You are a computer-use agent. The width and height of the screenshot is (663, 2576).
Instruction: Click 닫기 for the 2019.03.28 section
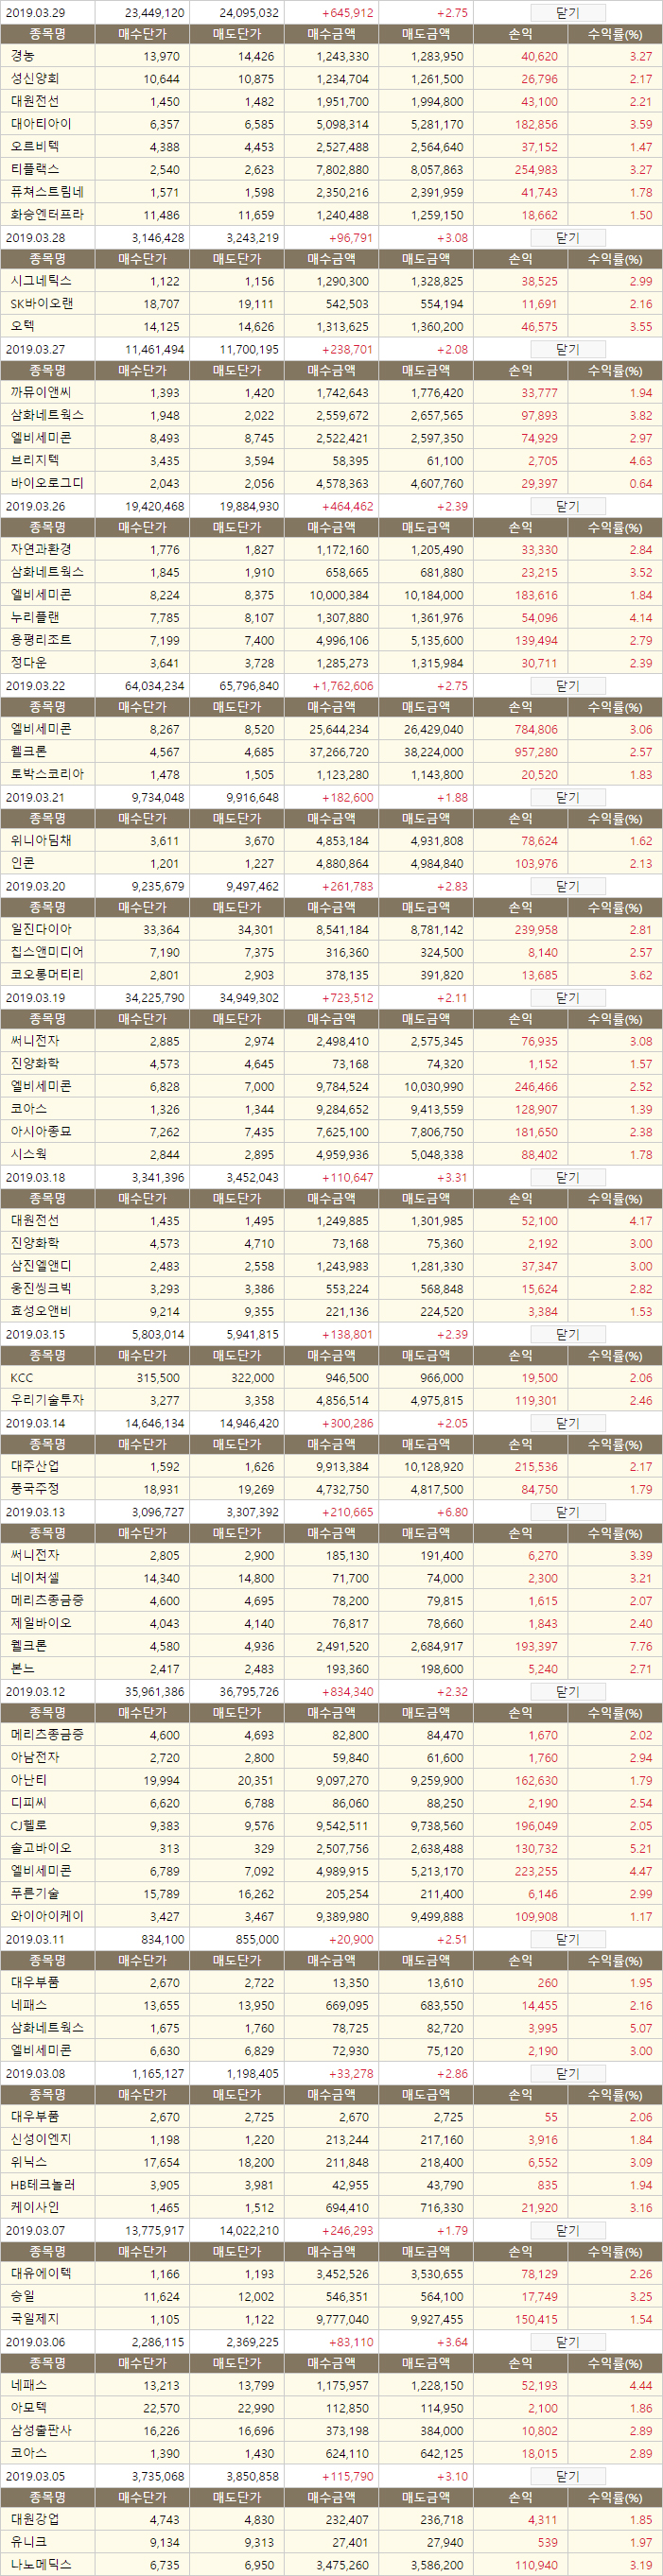click(567, 238)
